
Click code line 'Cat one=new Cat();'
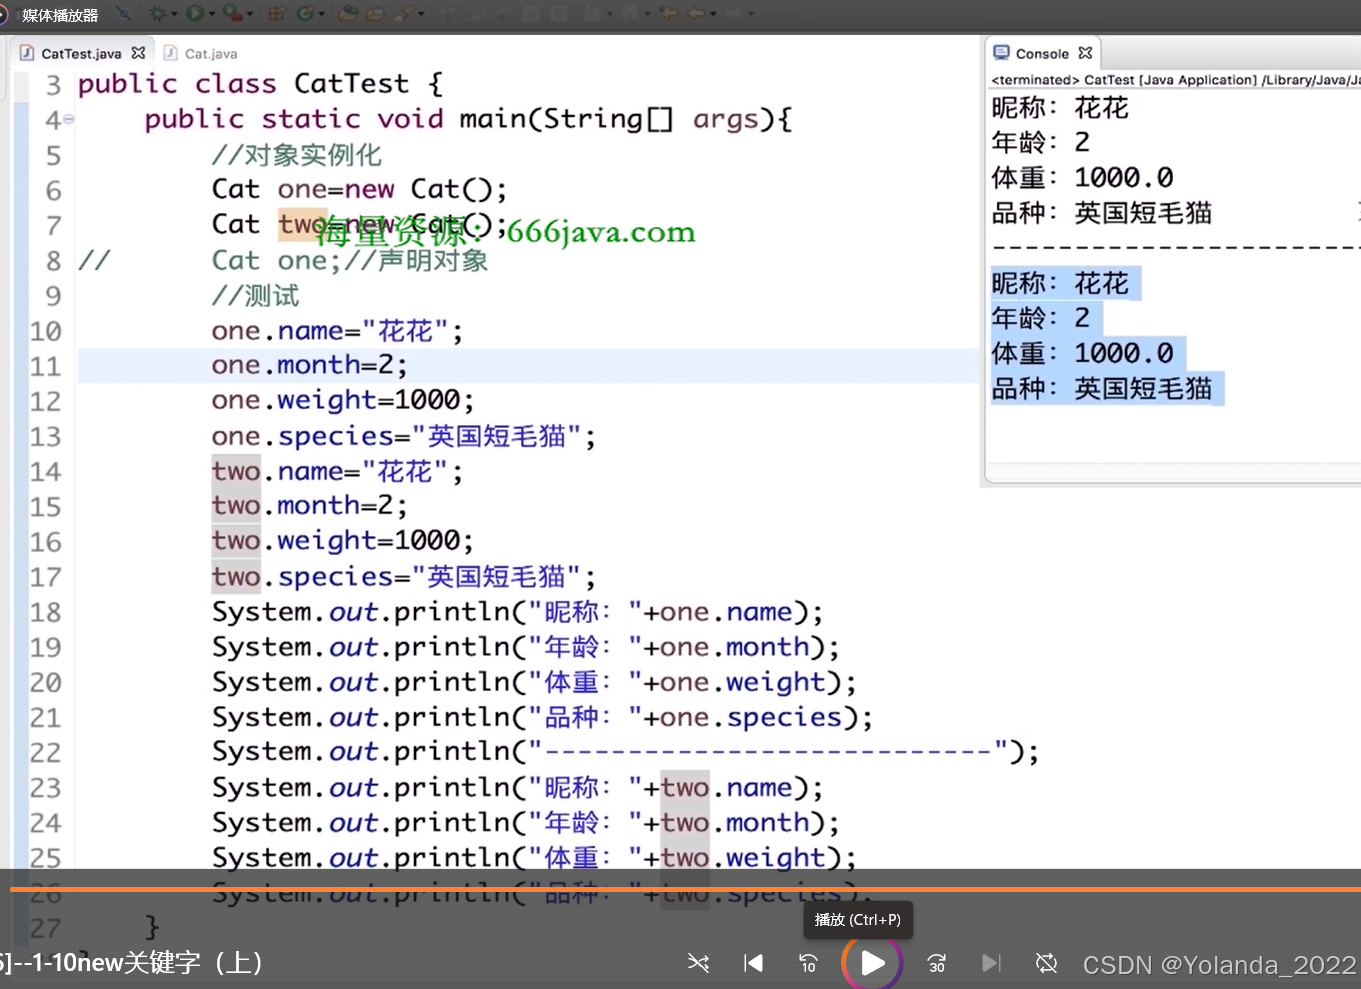coord(359,189)
